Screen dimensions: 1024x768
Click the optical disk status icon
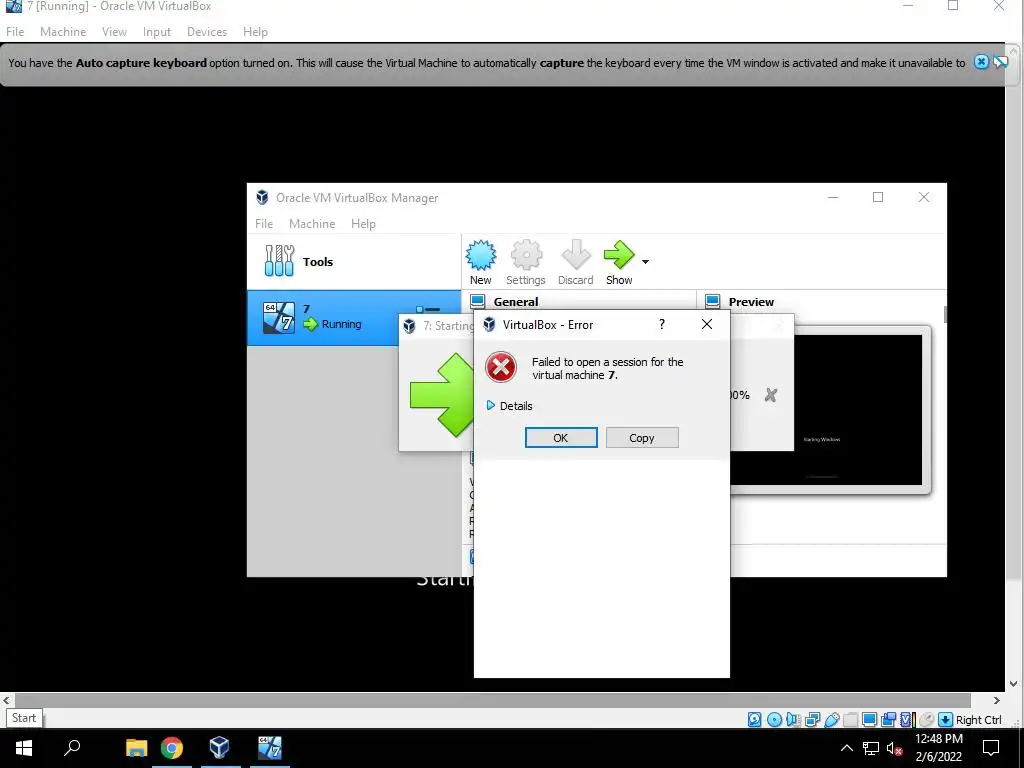point(775,720)
